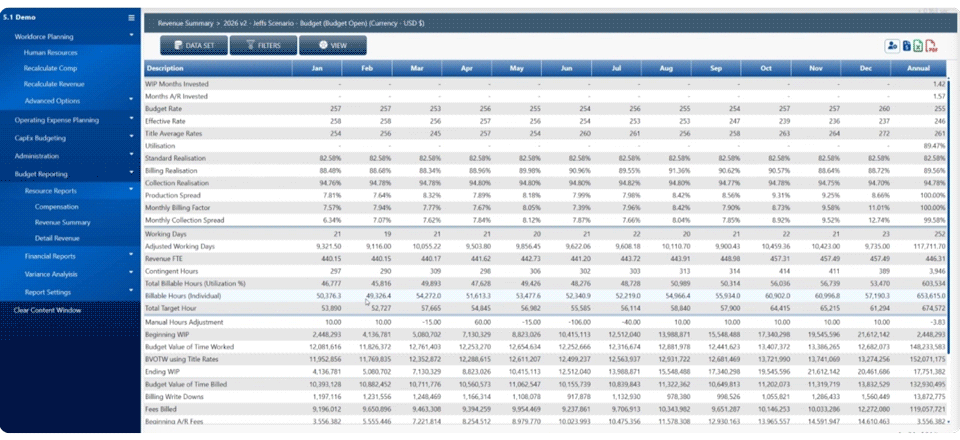The width and height of the screenshot is (960, 440).
Task: Expand Variance Analysis submenu
Action: [70, 274]
